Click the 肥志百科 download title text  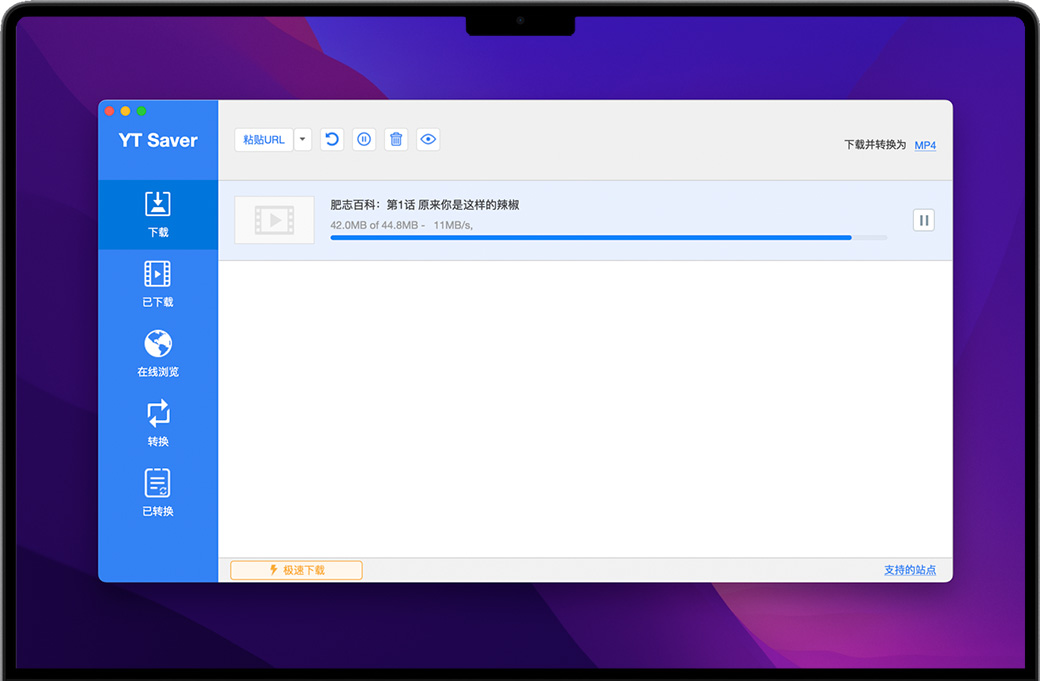[x=424, y=205]
